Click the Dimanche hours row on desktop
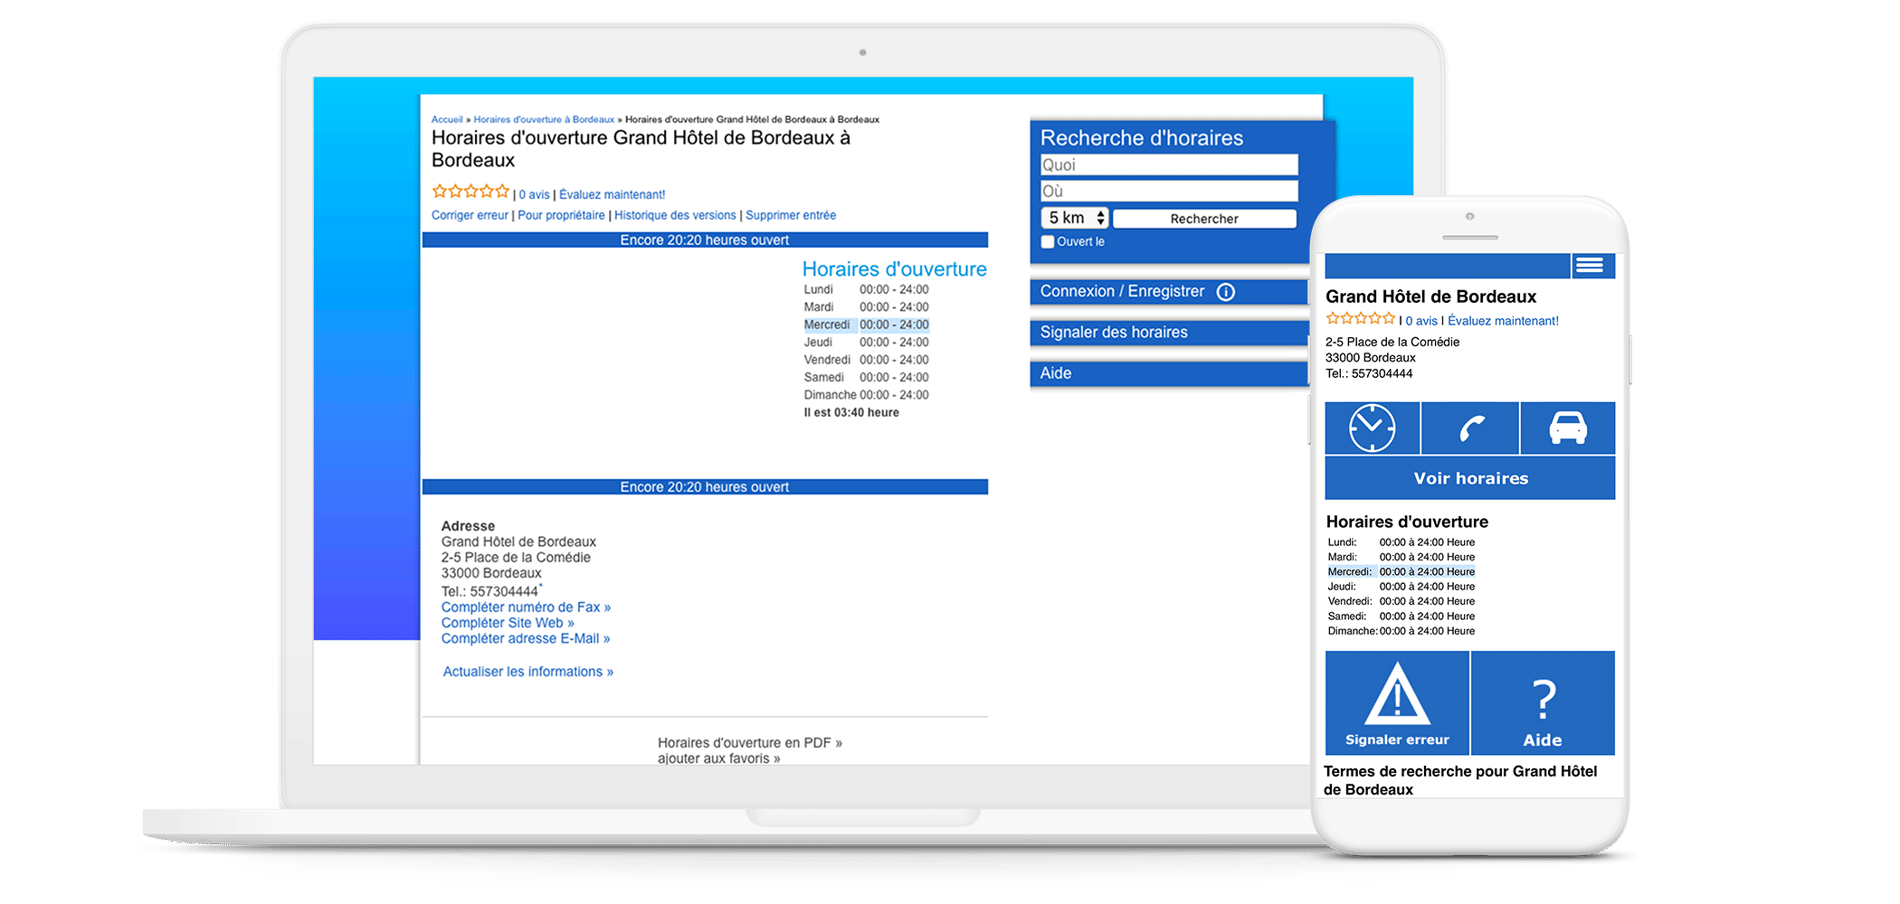Image resolution: width=1900 pixels, height=904 pixels. coord(866,395)
